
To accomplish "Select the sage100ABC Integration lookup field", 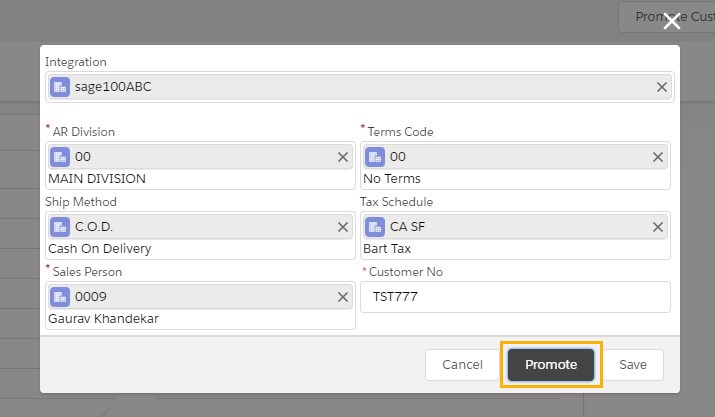I will pyautogui.click(x=360, y=87).
